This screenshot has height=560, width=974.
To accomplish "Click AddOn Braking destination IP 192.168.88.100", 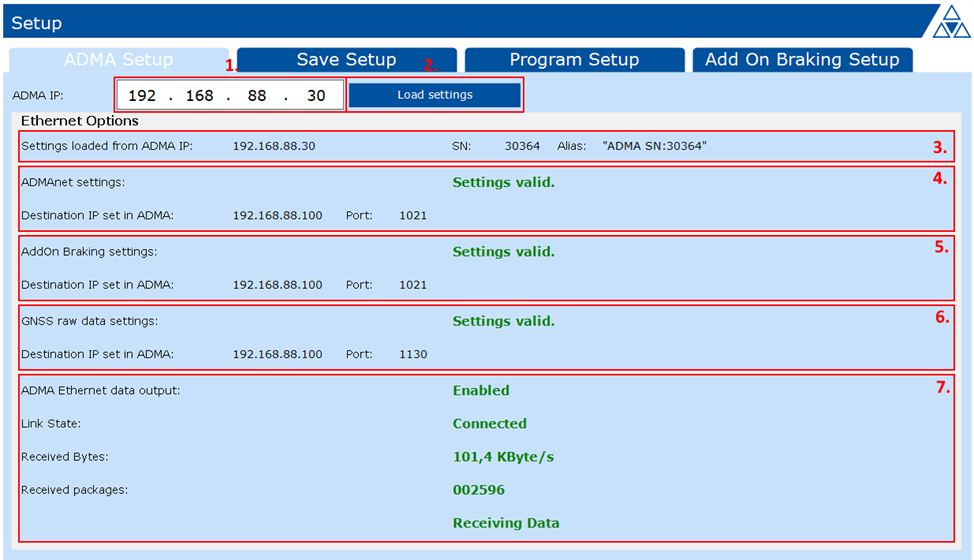I will pos(278,285).
